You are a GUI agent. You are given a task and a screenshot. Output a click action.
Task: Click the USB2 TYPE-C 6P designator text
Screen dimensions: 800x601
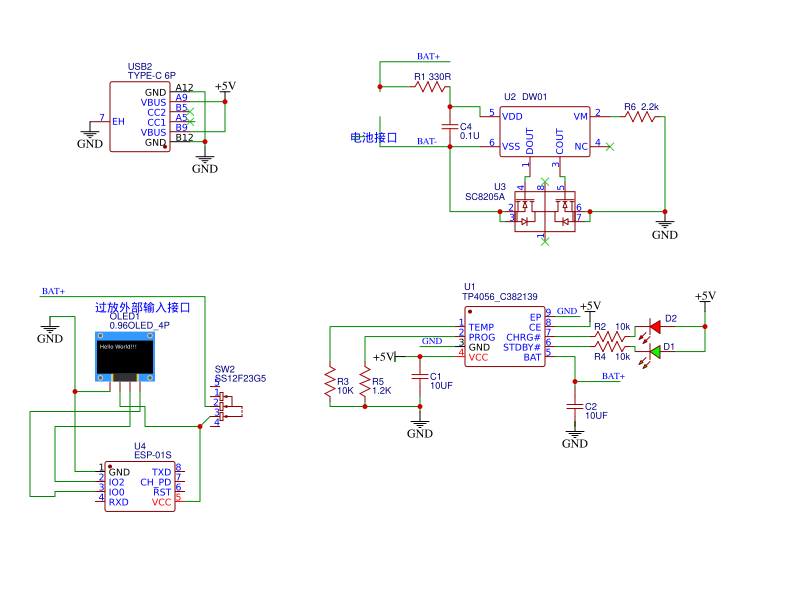(x=152, y=71)
